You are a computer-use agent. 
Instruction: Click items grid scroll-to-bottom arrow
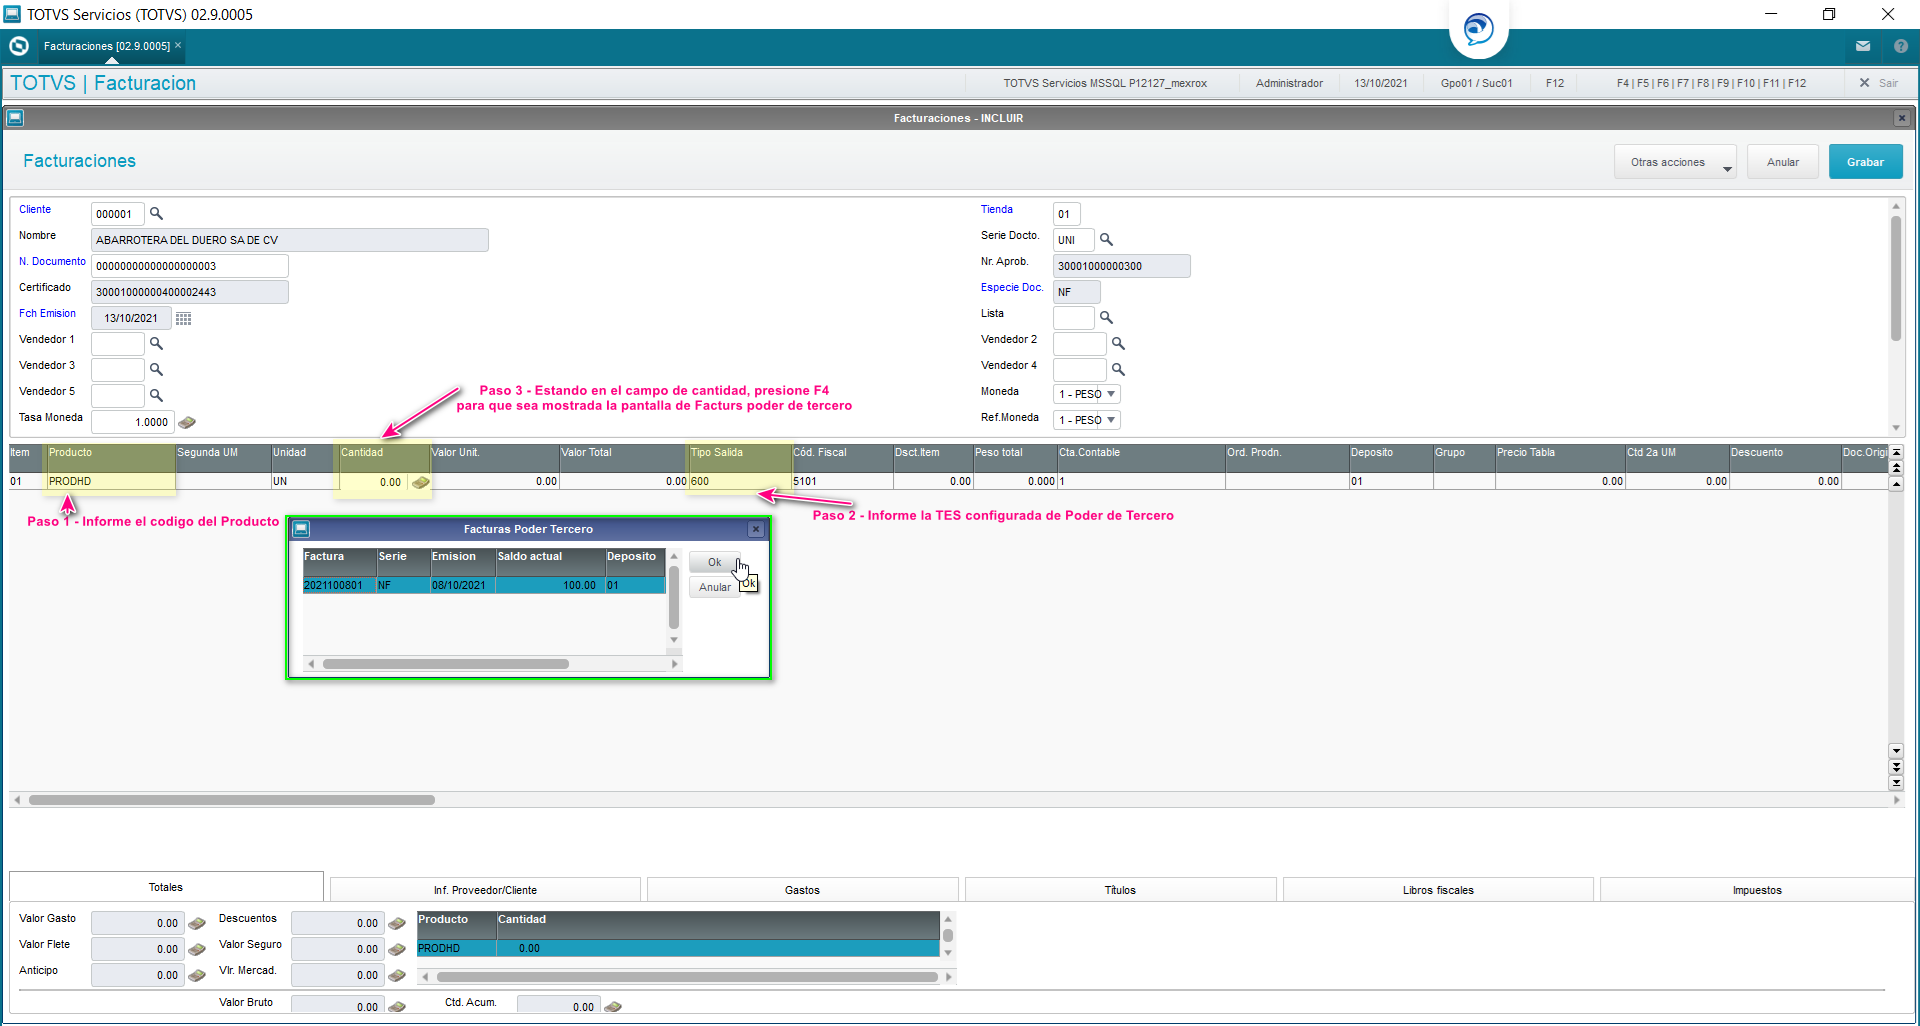(x=1896, y=783)
